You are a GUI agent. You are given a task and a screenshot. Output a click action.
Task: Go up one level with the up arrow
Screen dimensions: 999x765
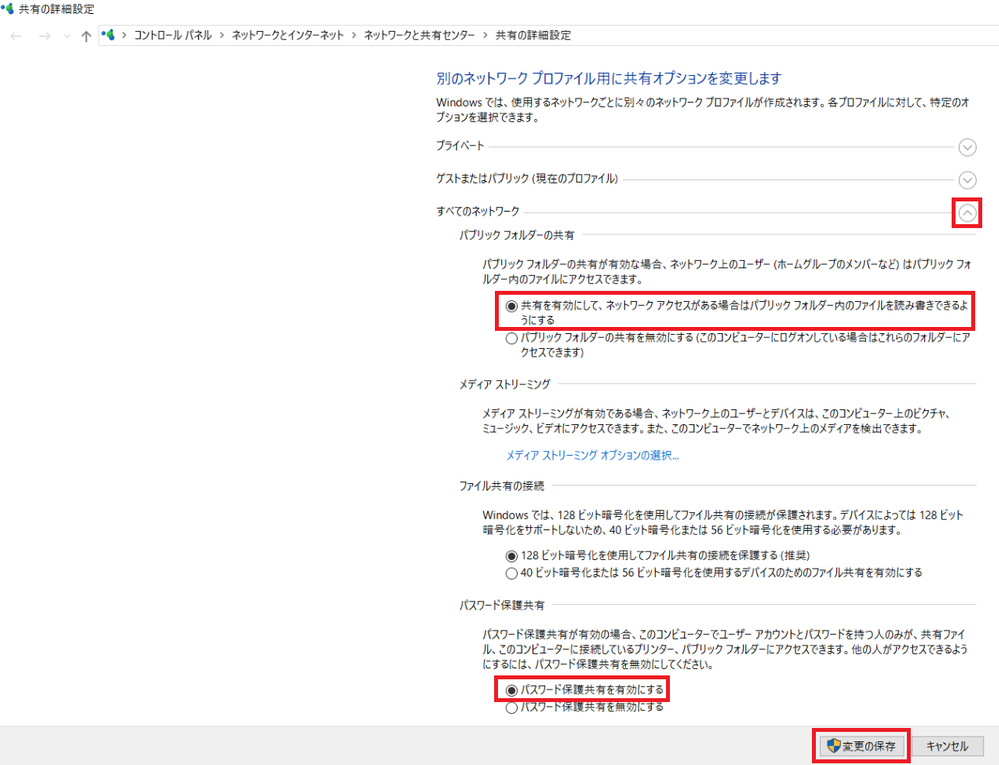coord(86,36)
